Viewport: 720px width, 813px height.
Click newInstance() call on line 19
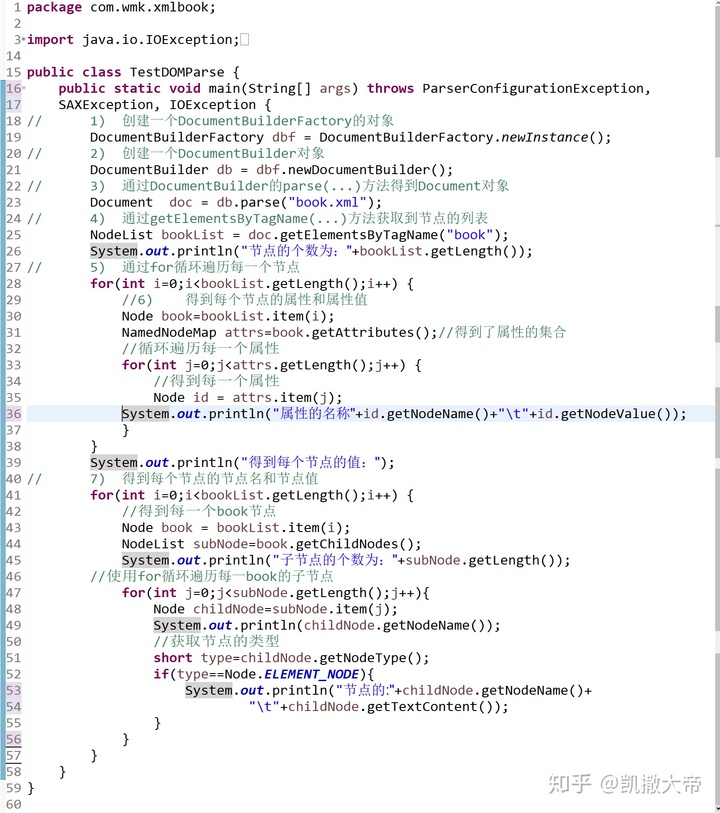(552, 137)
